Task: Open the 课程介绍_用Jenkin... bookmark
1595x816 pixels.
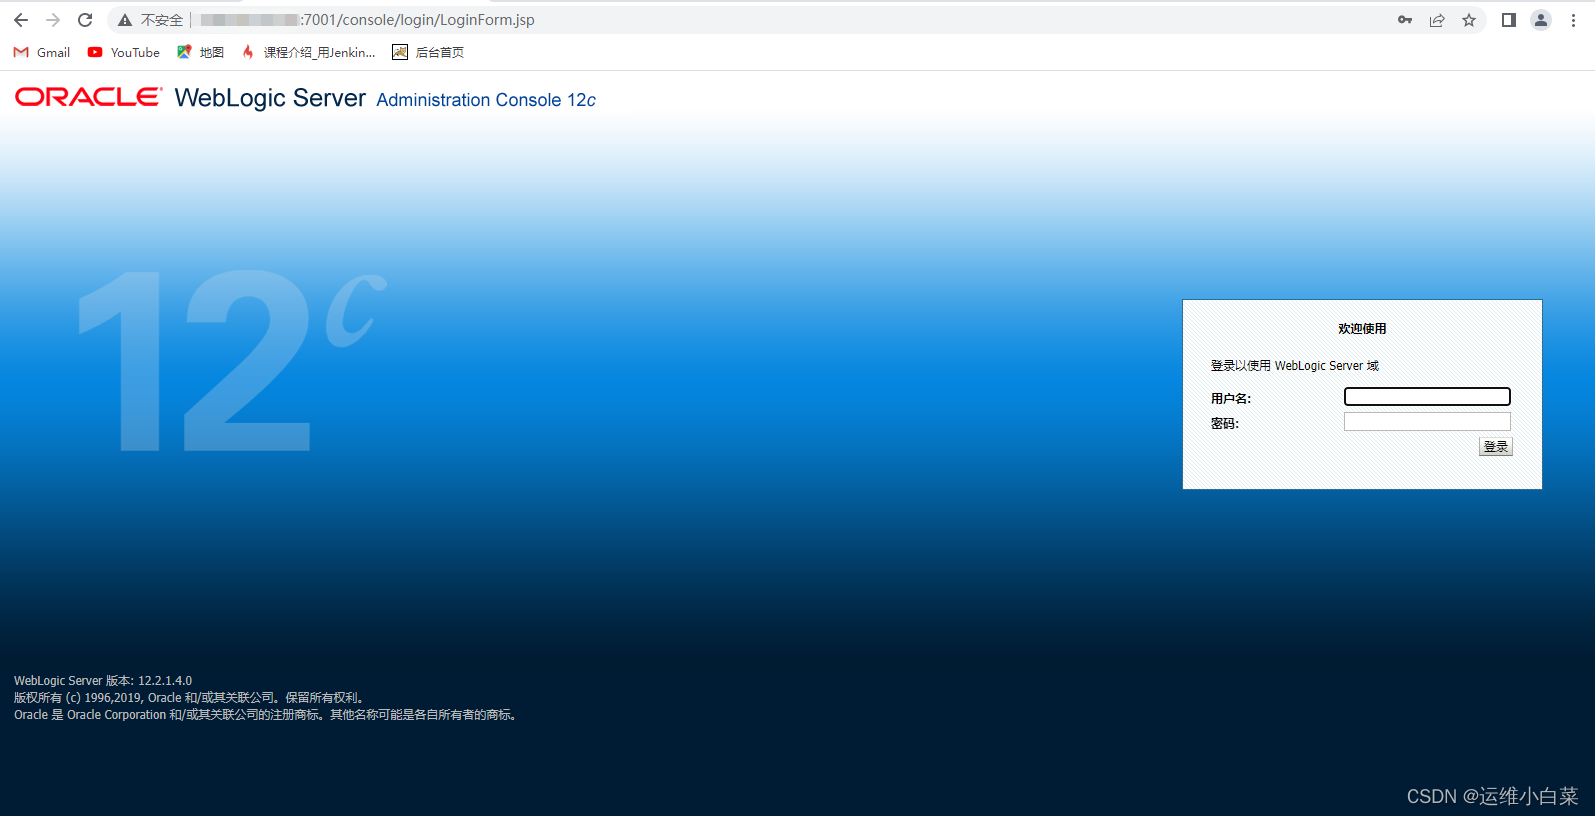Action: click(x=309, y=52)
